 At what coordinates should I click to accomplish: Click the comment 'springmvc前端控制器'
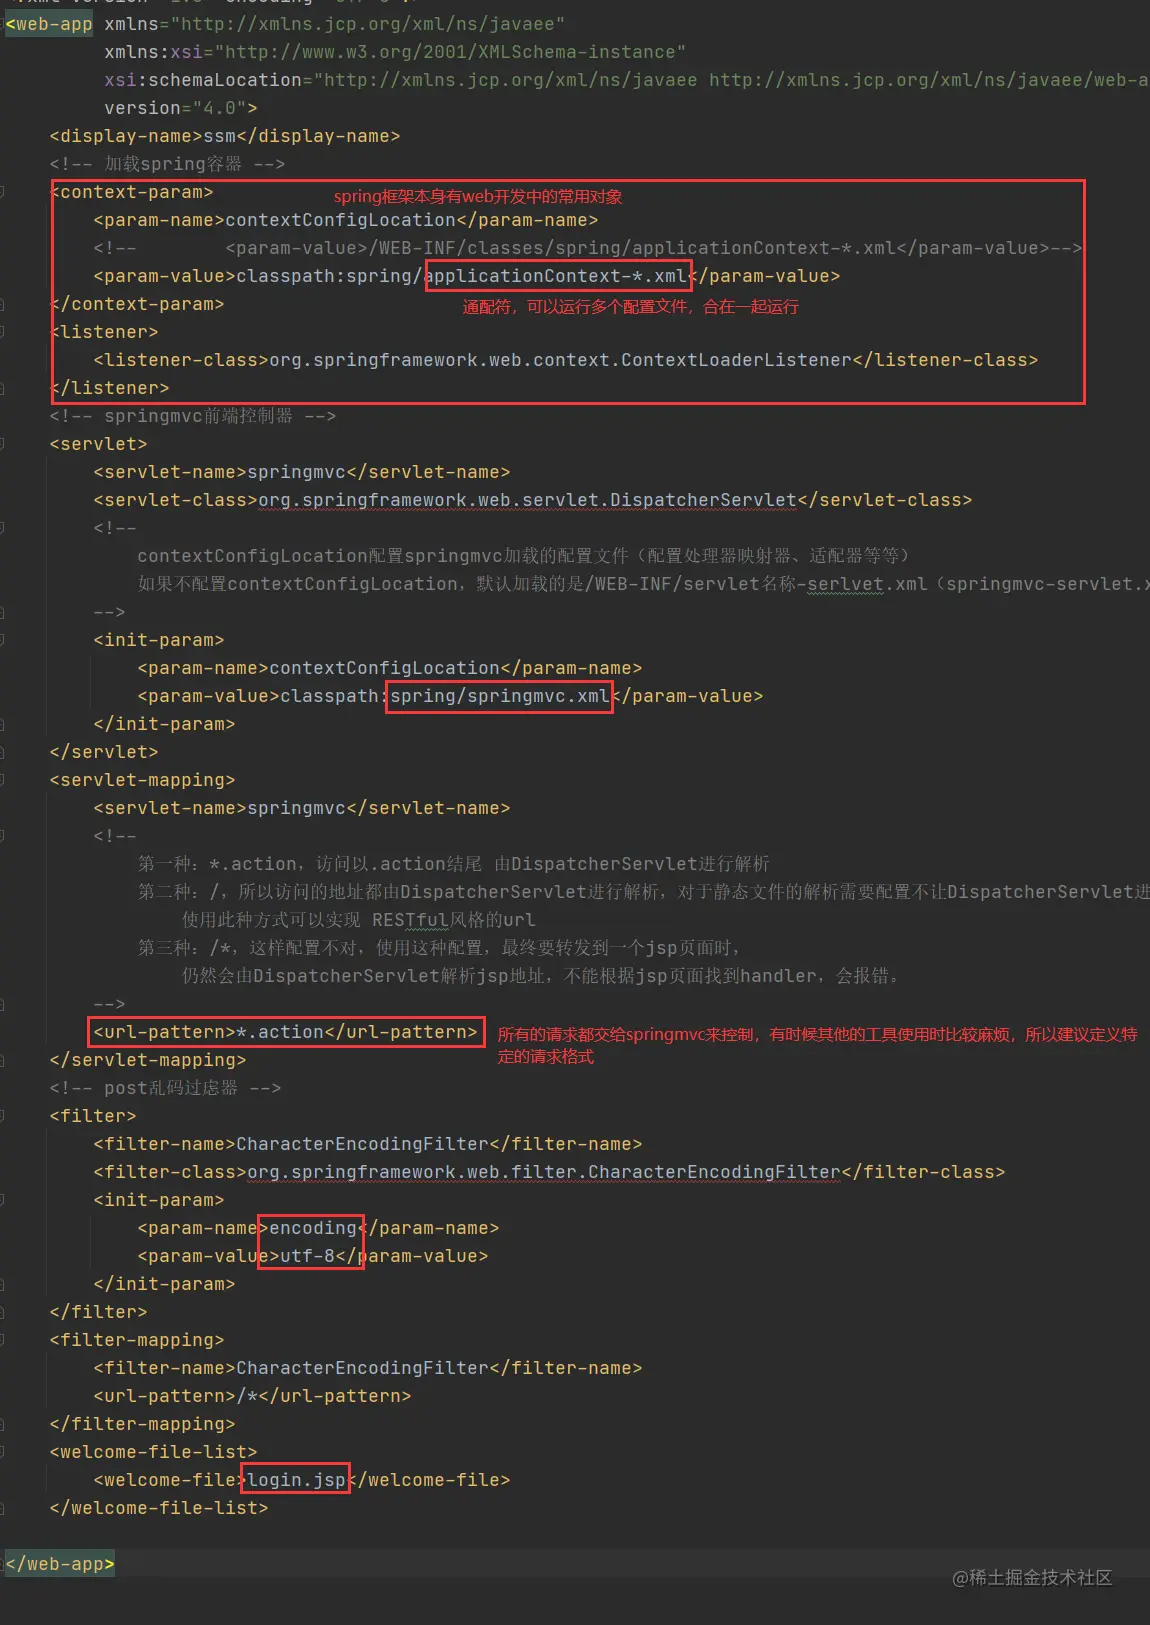point(192,416)
